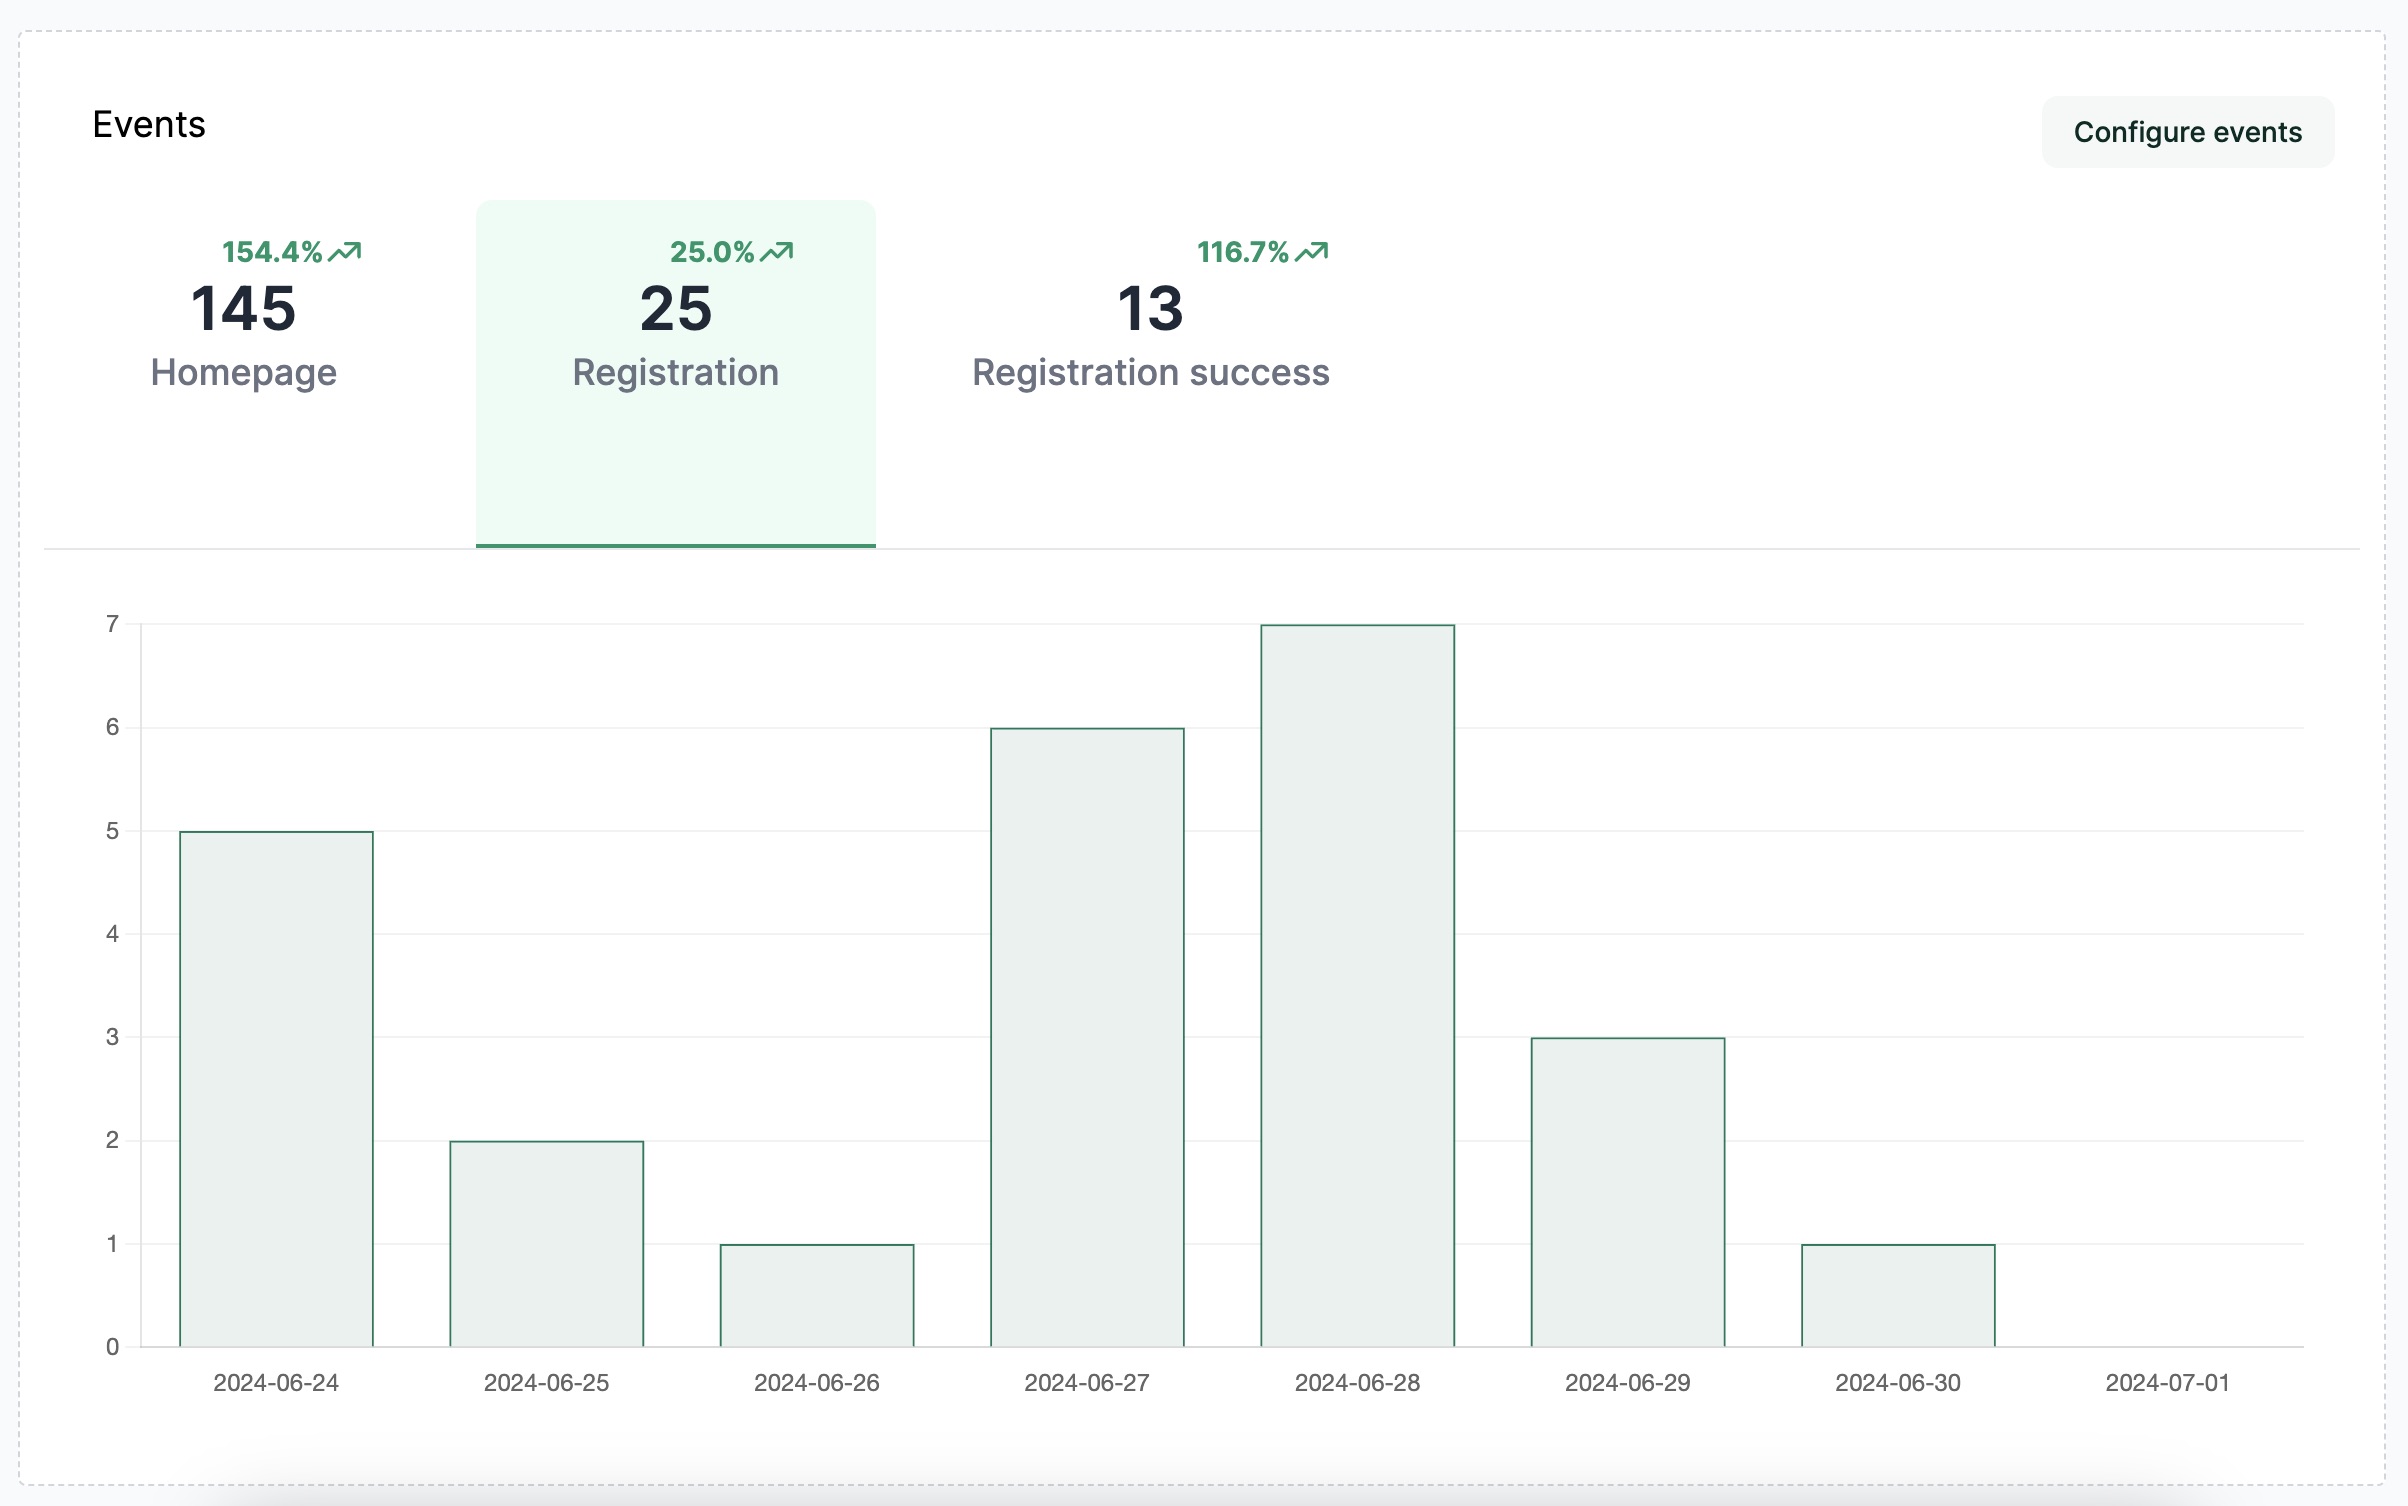Click the 145 Homepage count value

pyautogui.click(x=244, y=308)
